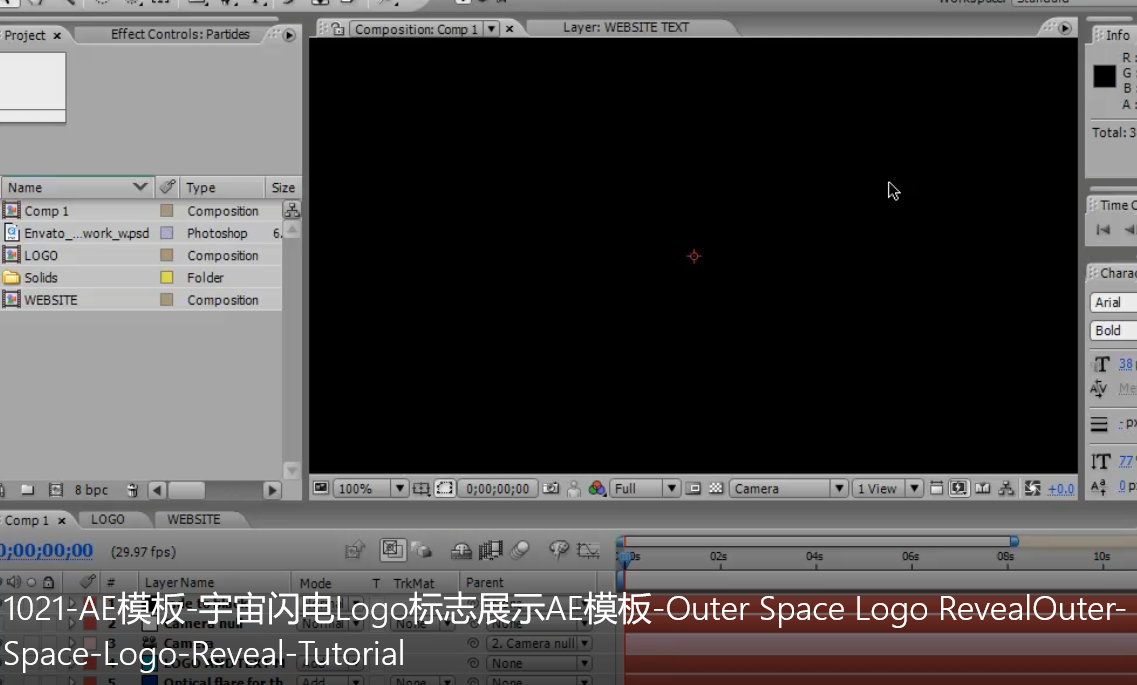
Task: Click the label swatch for WEBSITE composition
Action: pos(166,300)
